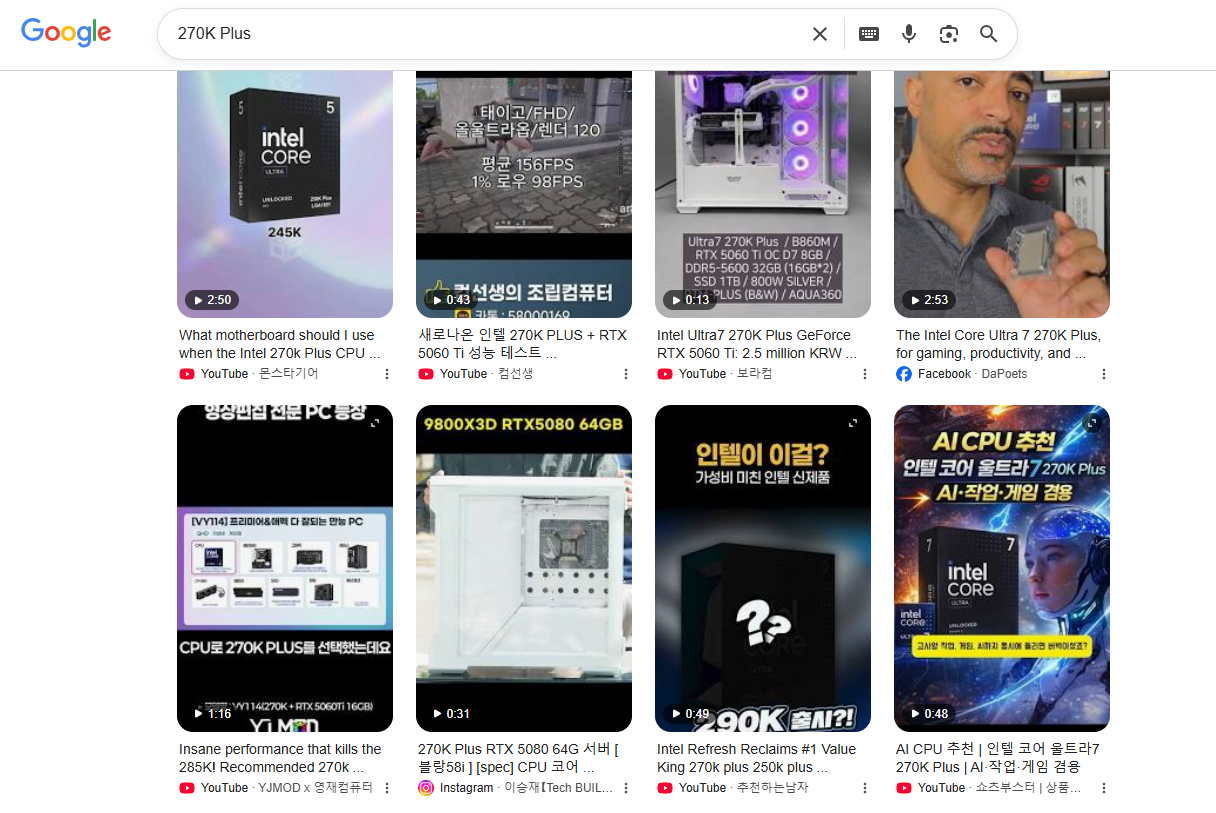Click YouTube icon beside 추천하는남자 source
Screen dimensions: 1216x813
pyautogui.click(x=665, y=788)
